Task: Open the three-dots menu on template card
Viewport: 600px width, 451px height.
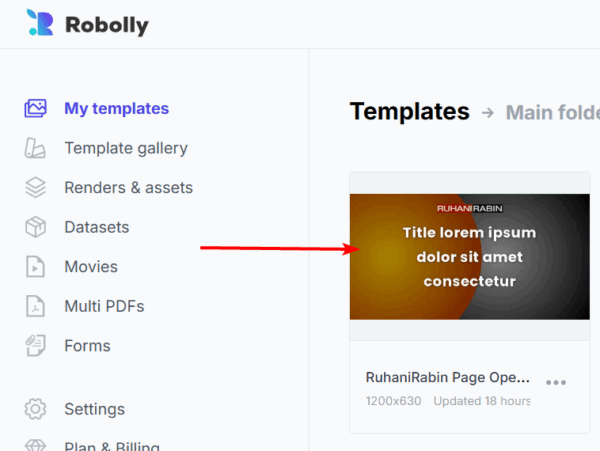Action: [556, 382]
